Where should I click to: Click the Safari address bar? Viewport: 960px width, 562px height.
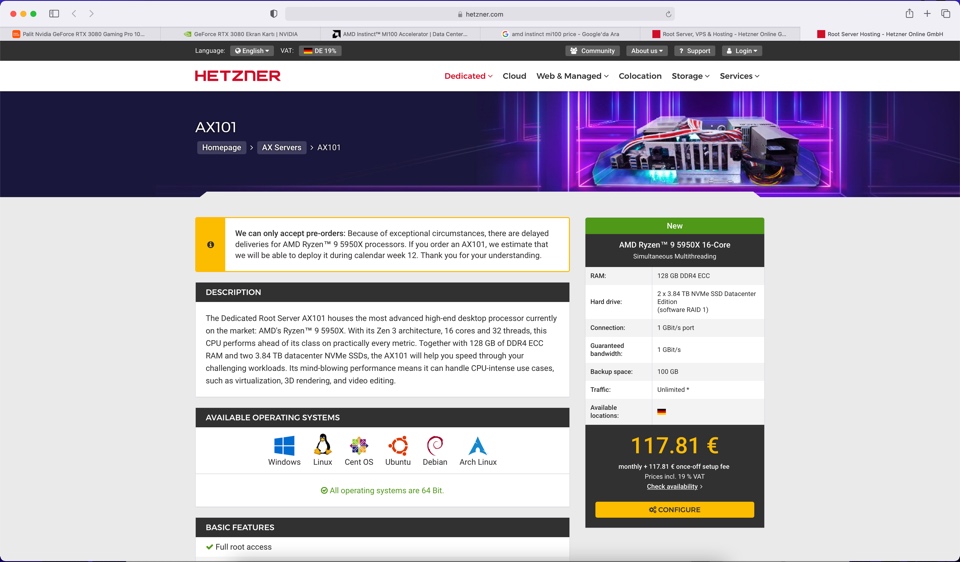[480, 14]
